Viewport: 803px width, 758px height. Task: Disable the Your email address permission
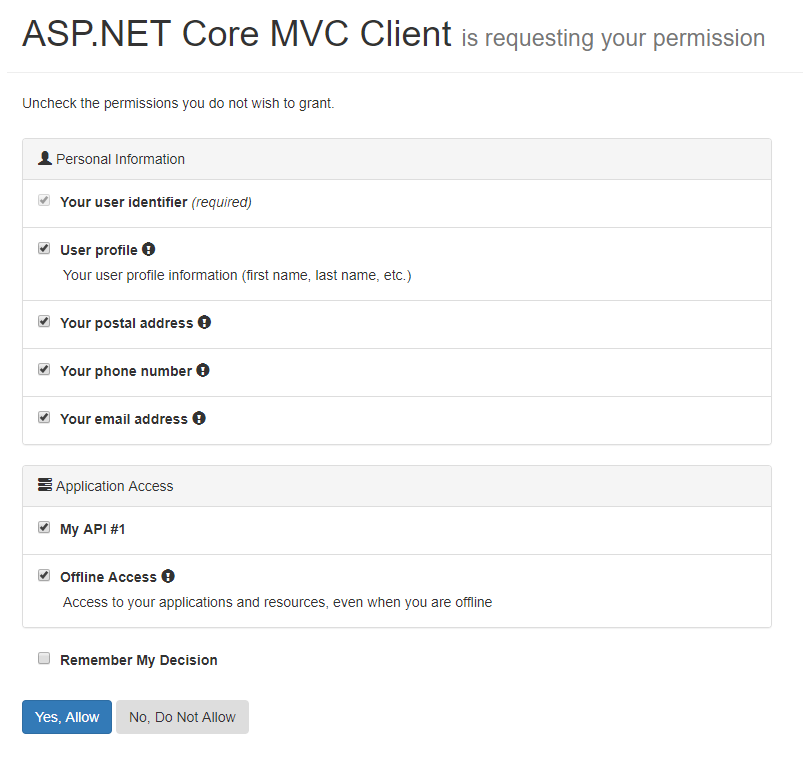pyautogui.click(x=44, y=418)
